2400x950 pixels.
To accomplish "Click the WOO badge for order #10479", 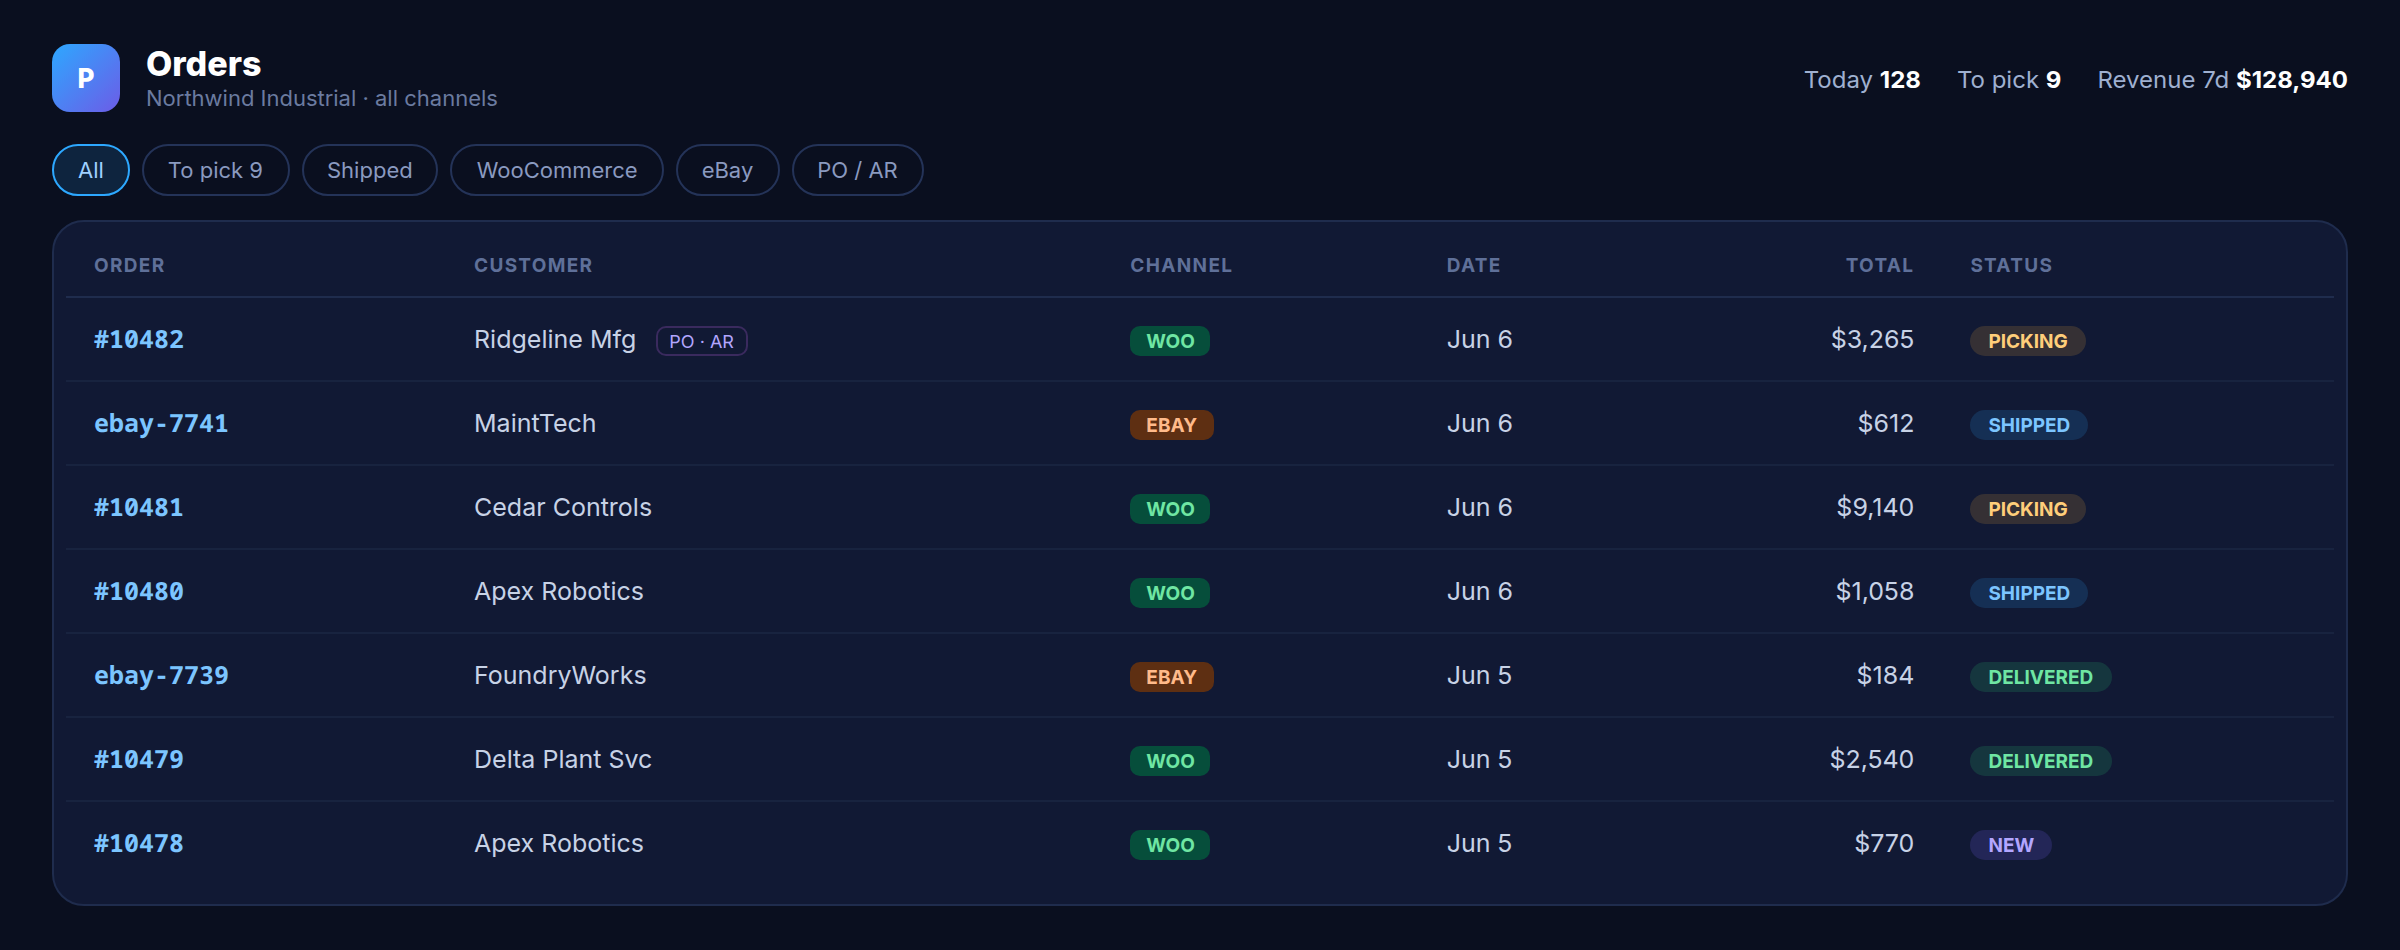I will coord(1170,761).
